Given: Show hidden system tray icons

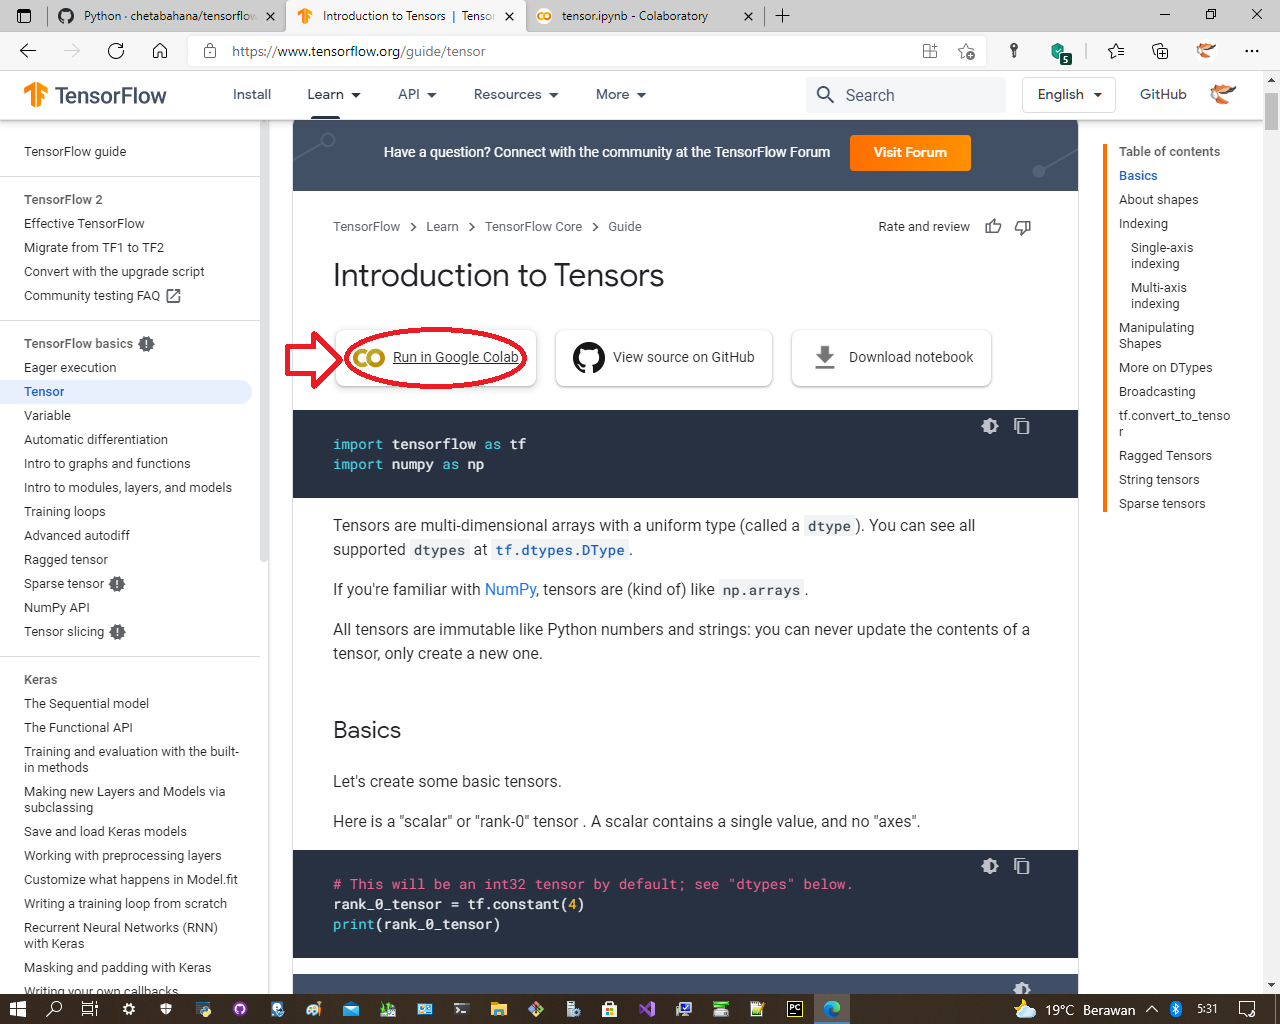Looking at the screenshot, I should (1152, 1009).
